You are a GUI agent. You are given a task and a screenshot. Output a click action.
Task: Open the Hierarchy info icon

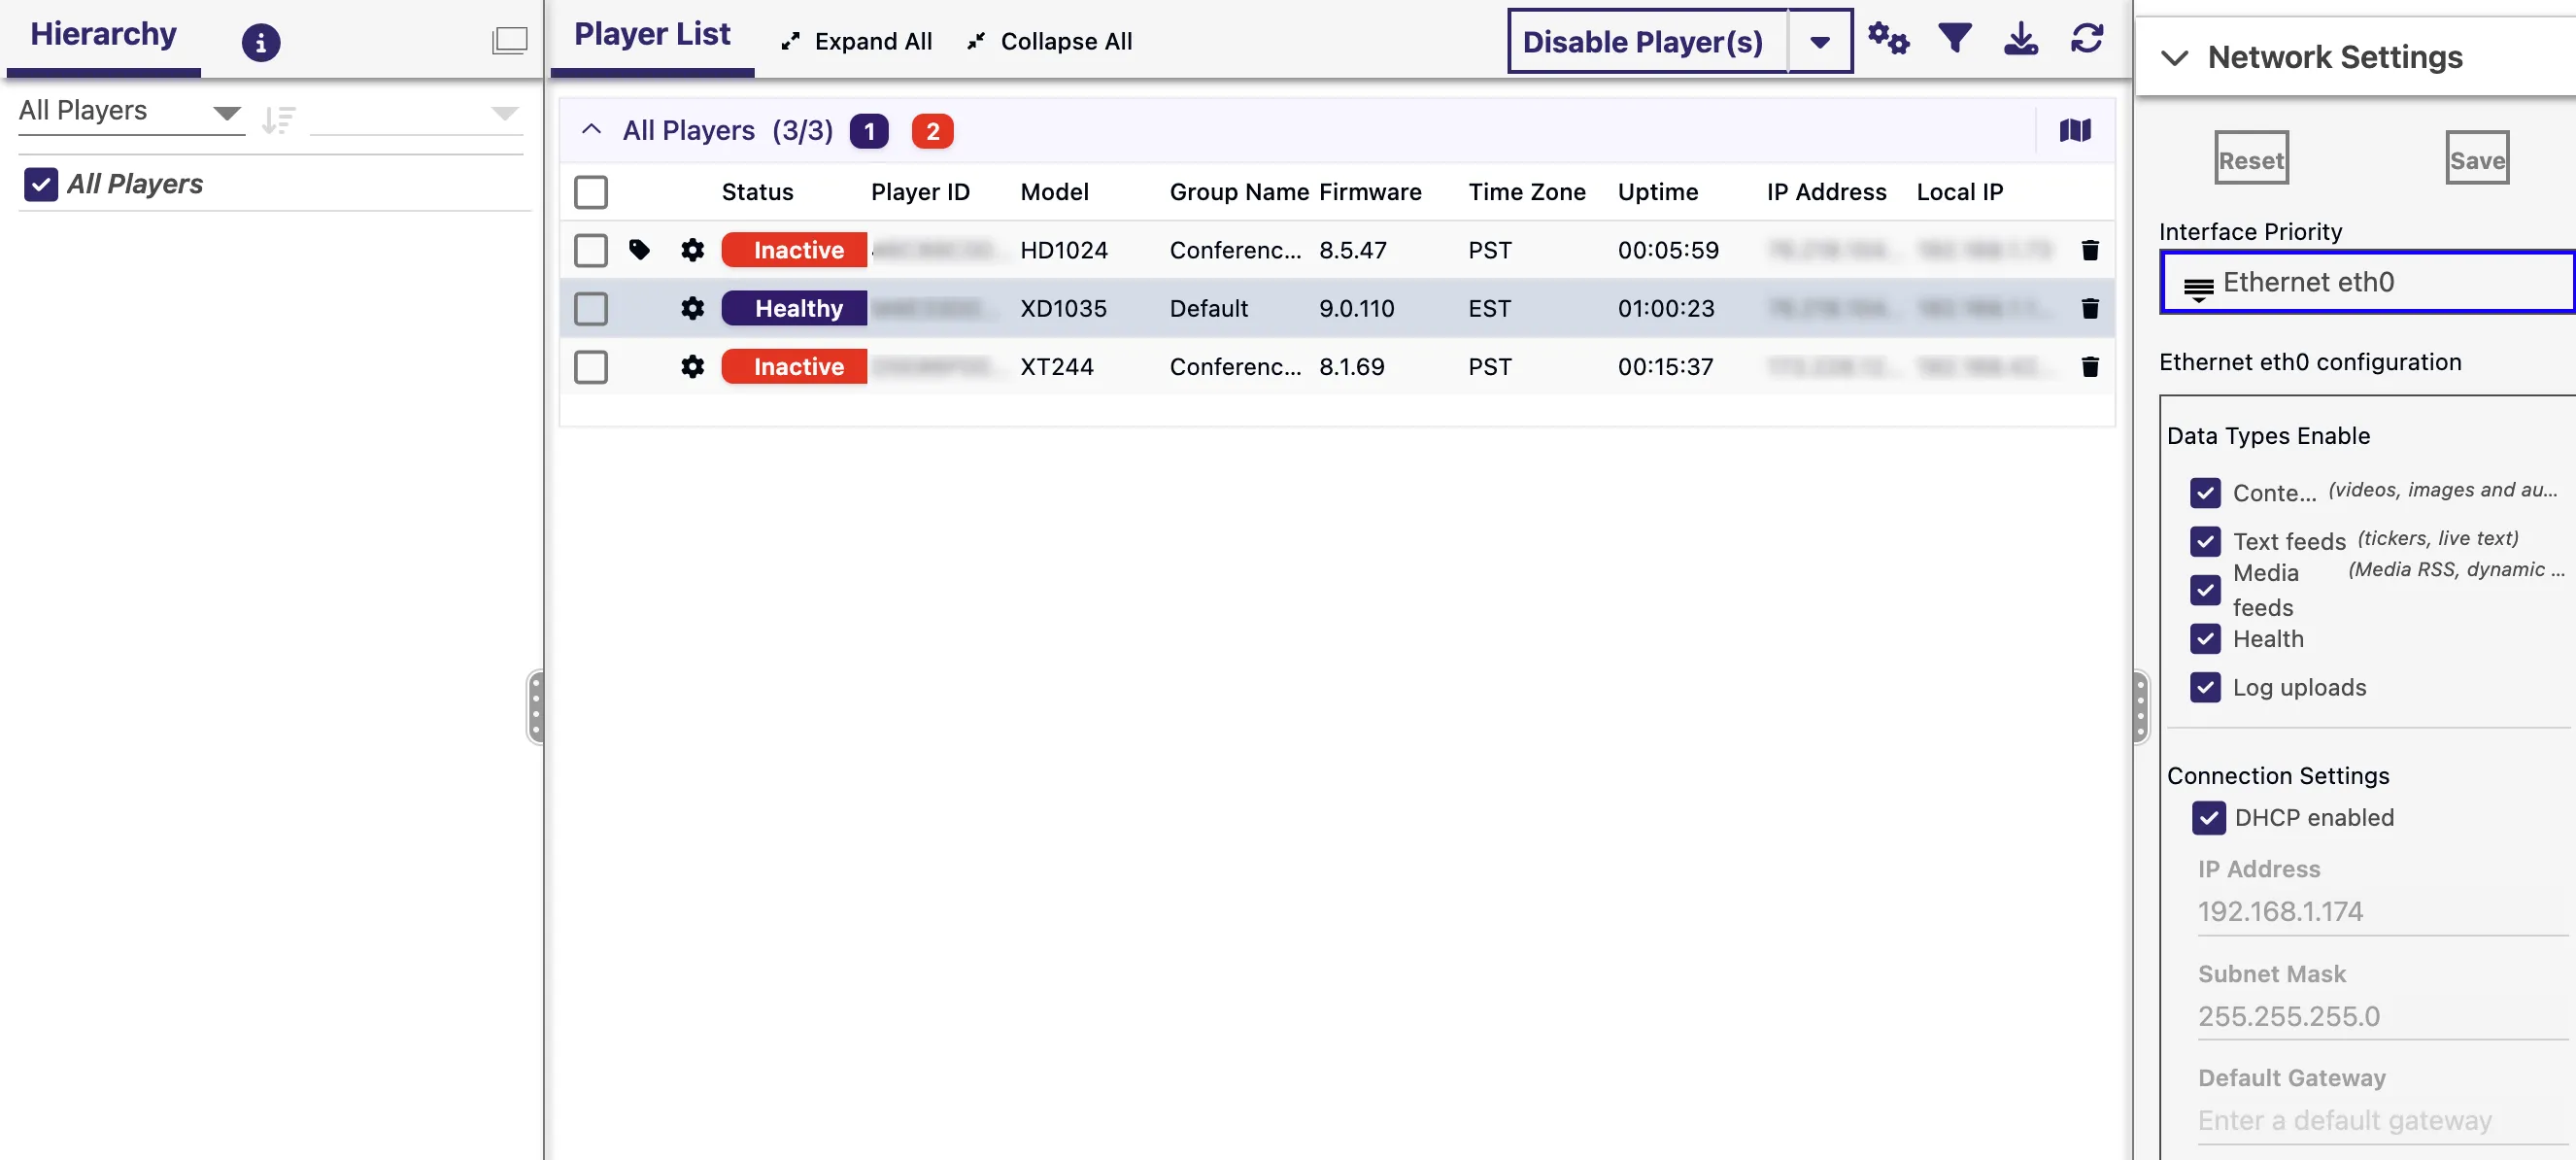[261, 42]
